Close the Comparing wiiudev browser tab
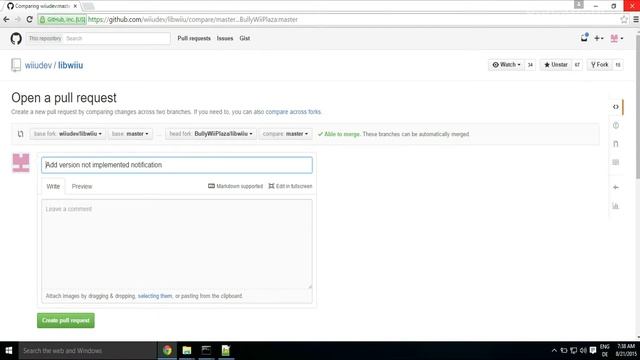 click(75, 6)
